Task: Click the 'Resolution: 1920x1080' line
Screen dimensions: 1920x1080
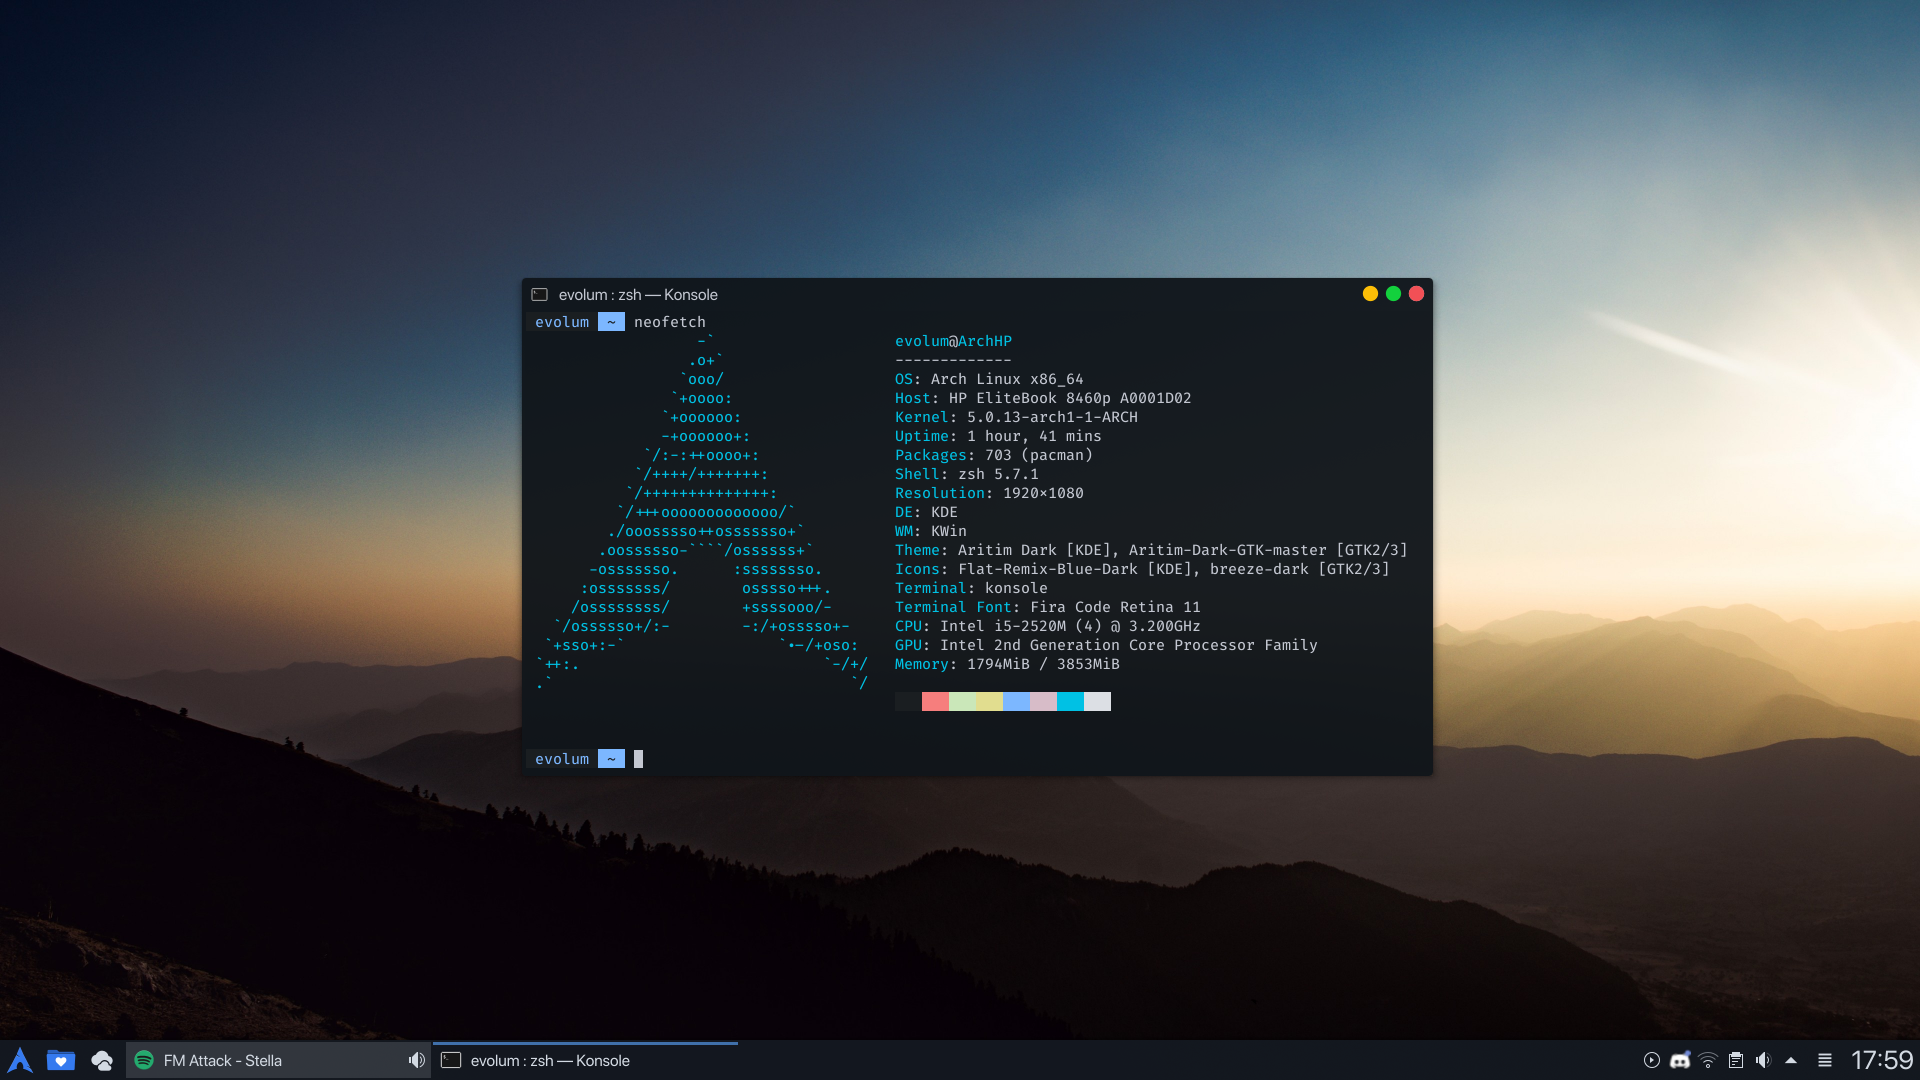Action: tap(989, 493)
